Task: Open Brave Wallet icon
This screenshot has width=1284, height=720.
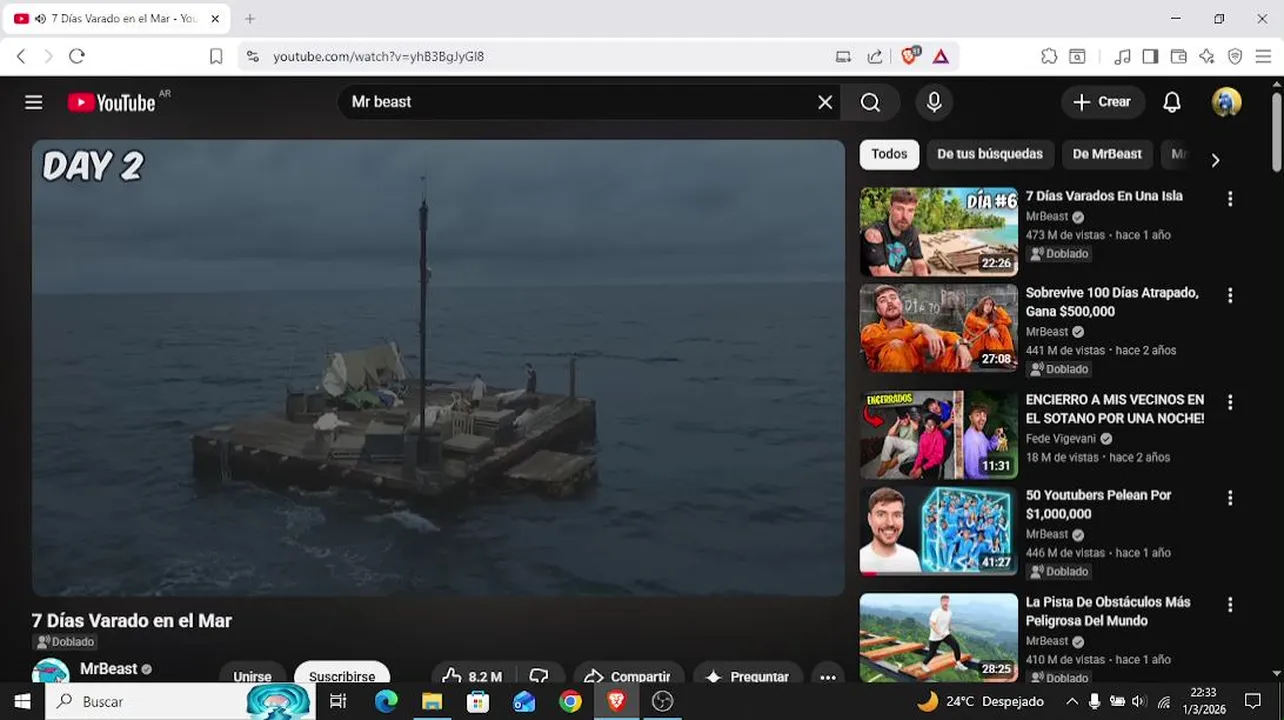Action: pos(1179,57)
